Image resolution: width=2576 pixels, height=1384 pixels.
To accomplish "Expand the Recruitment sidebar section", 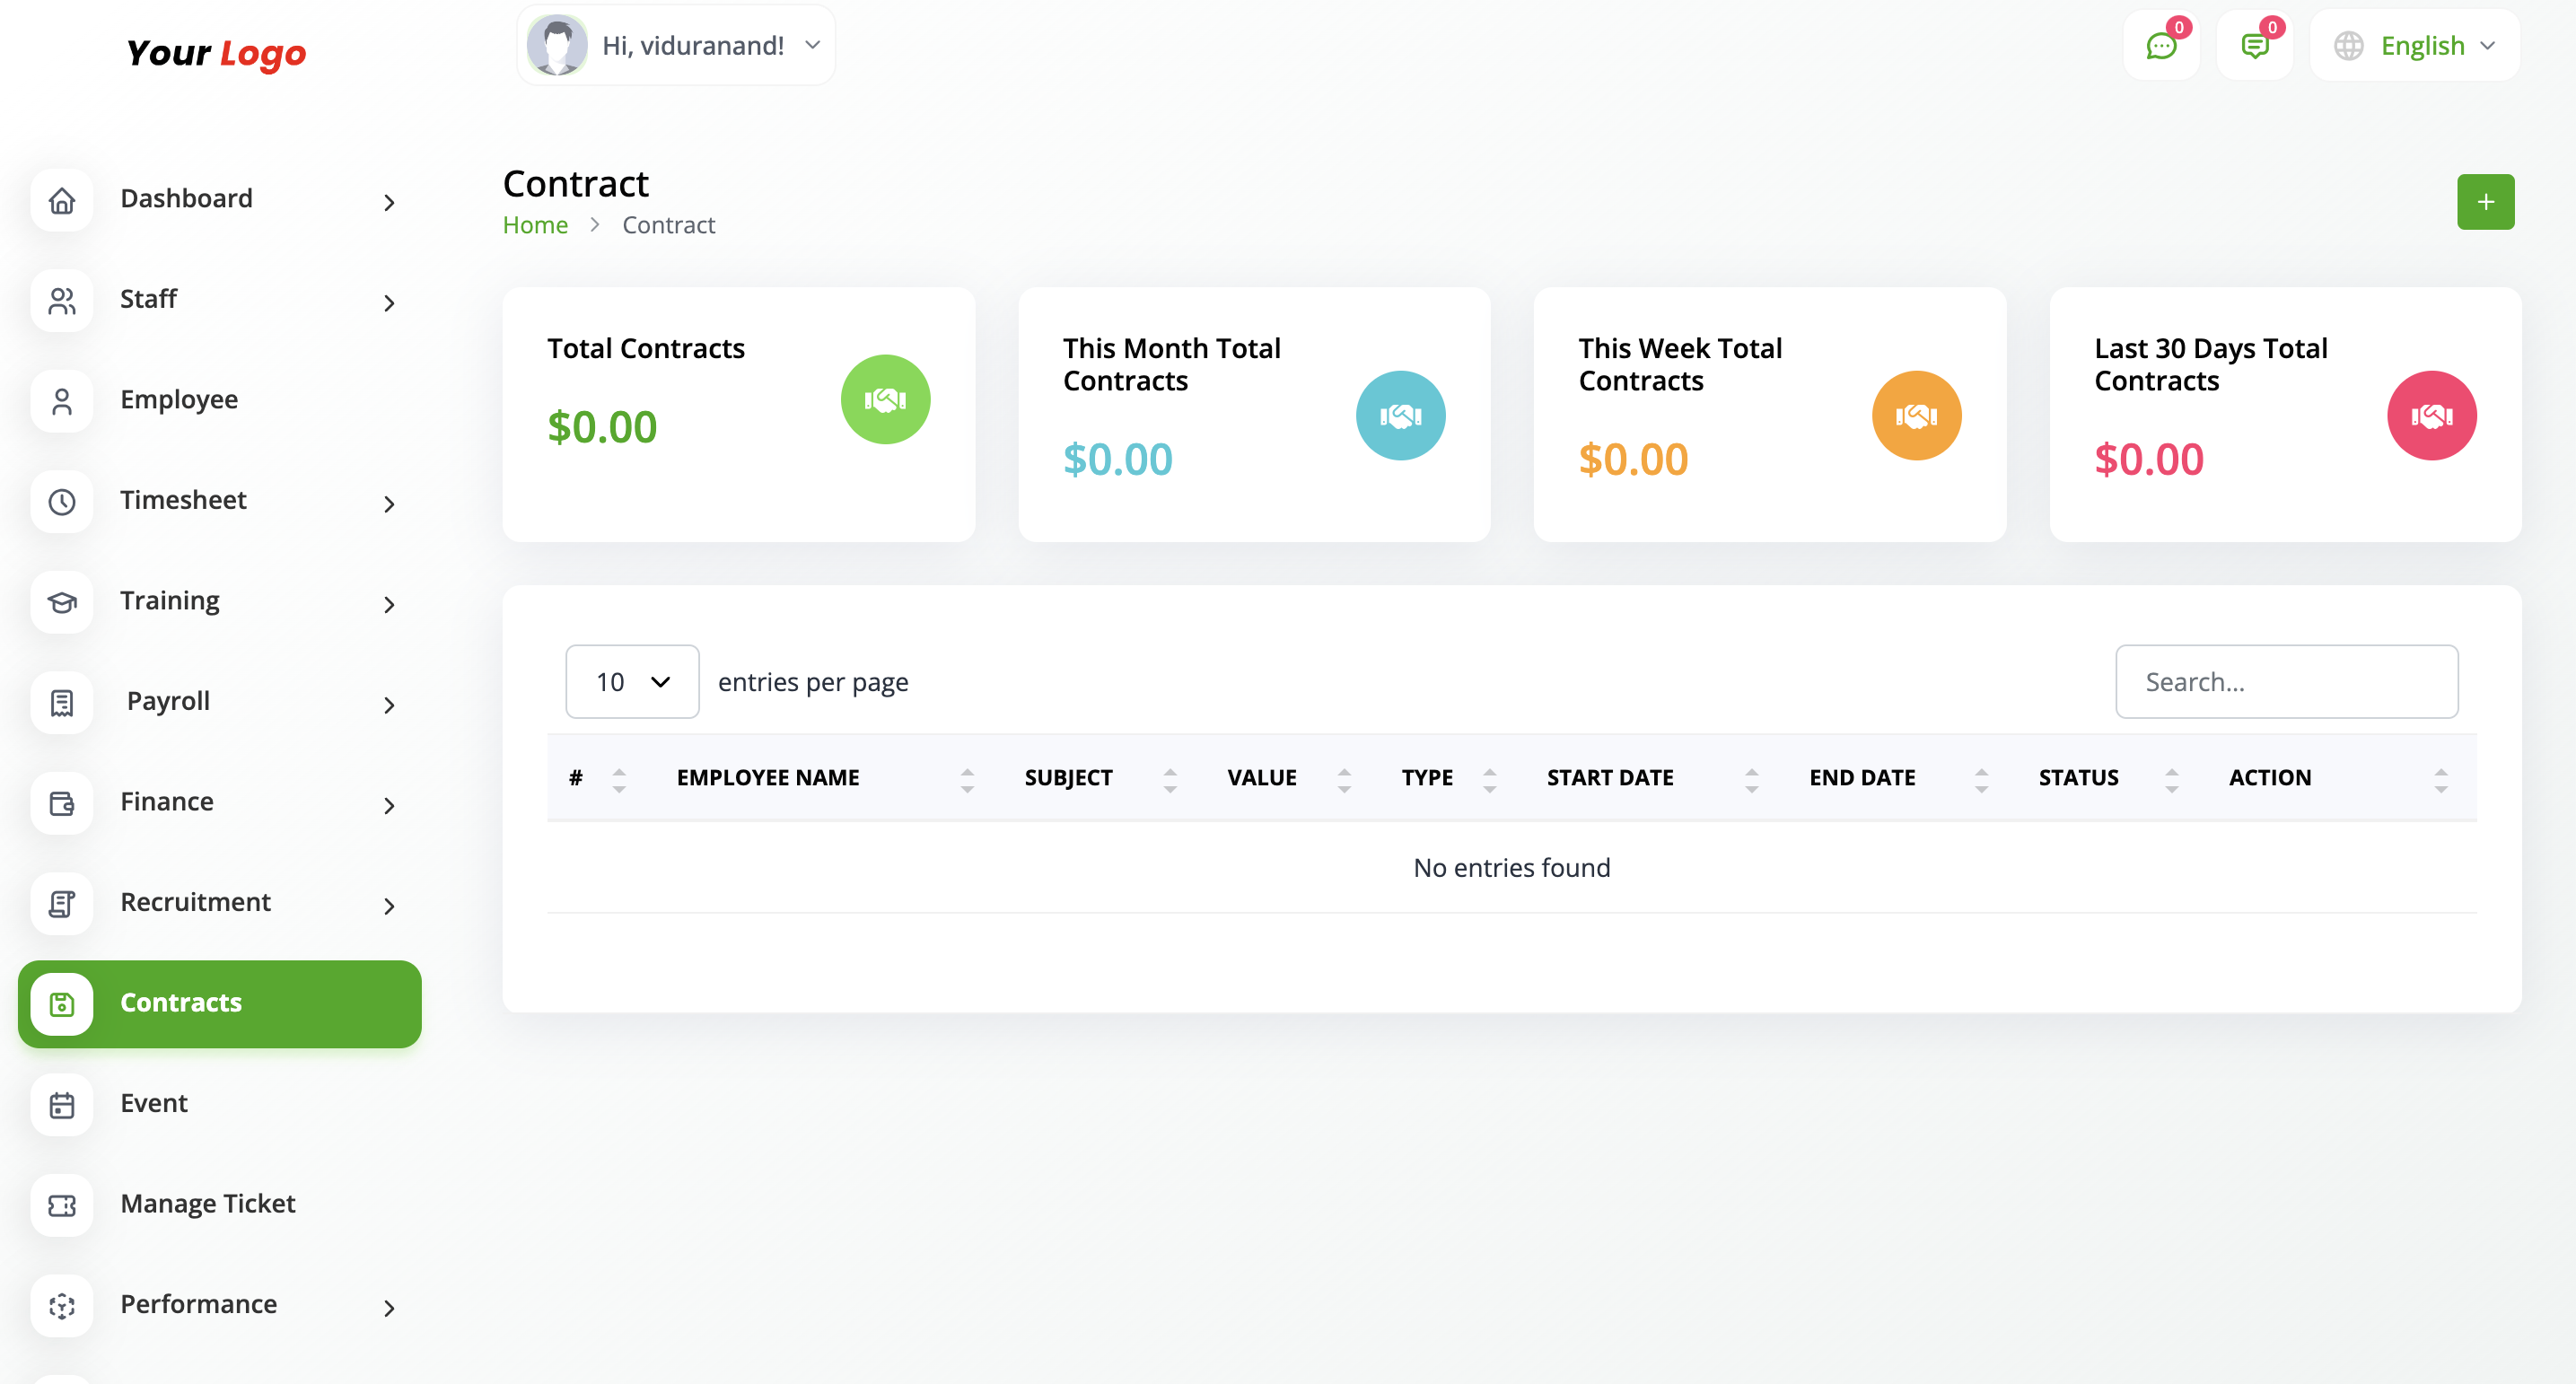I will [196, 903].
